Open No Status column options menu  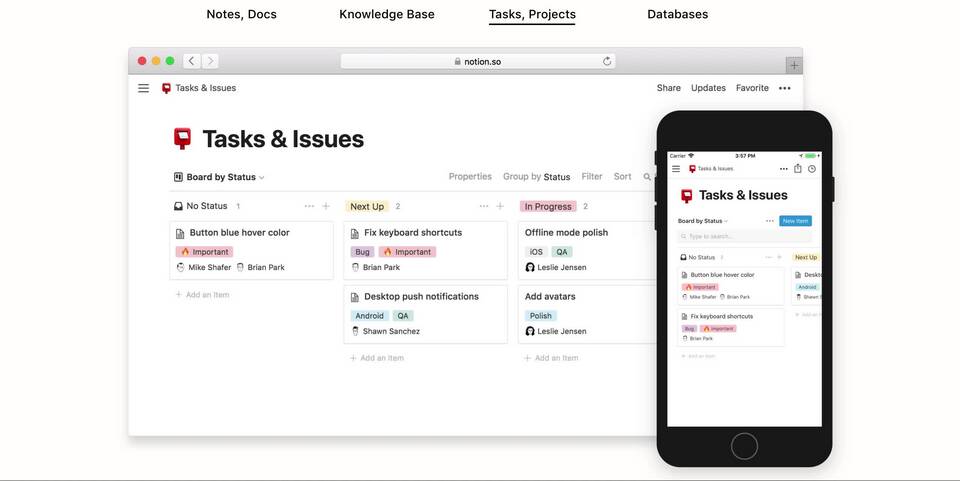pos(309,206)
